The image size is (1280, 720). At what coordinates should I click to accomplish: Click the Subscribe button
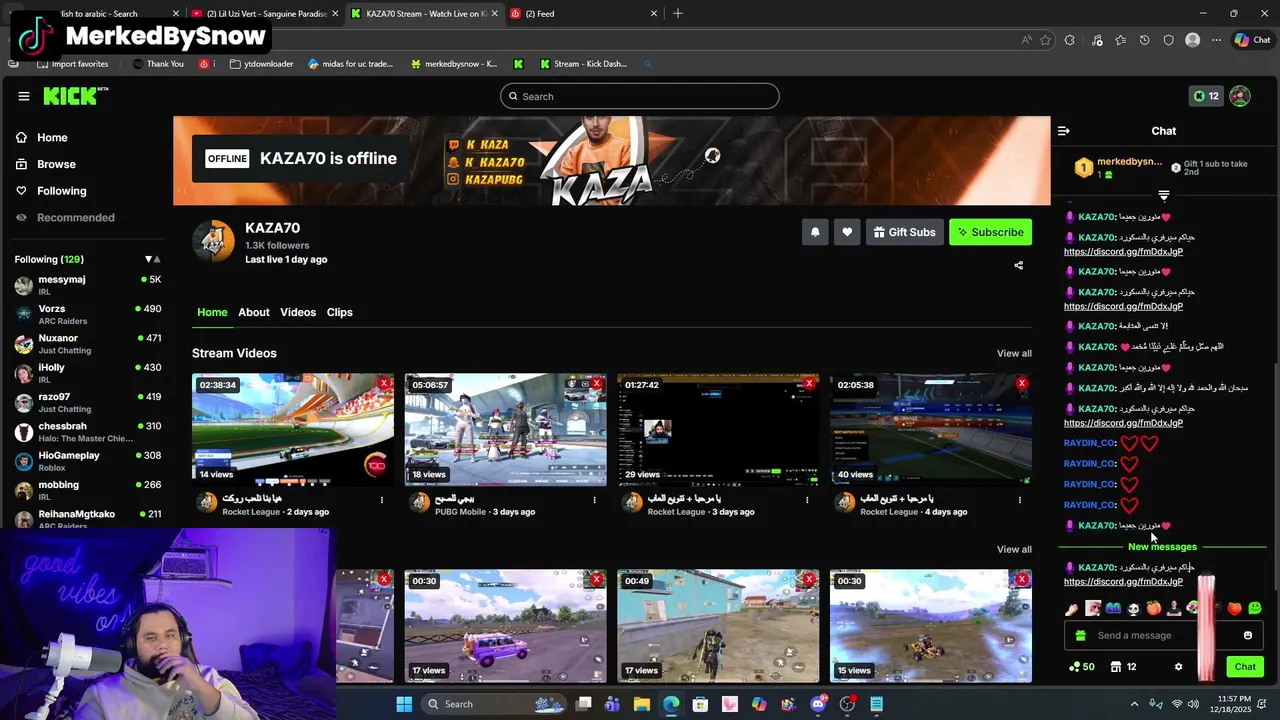point(990,232)
